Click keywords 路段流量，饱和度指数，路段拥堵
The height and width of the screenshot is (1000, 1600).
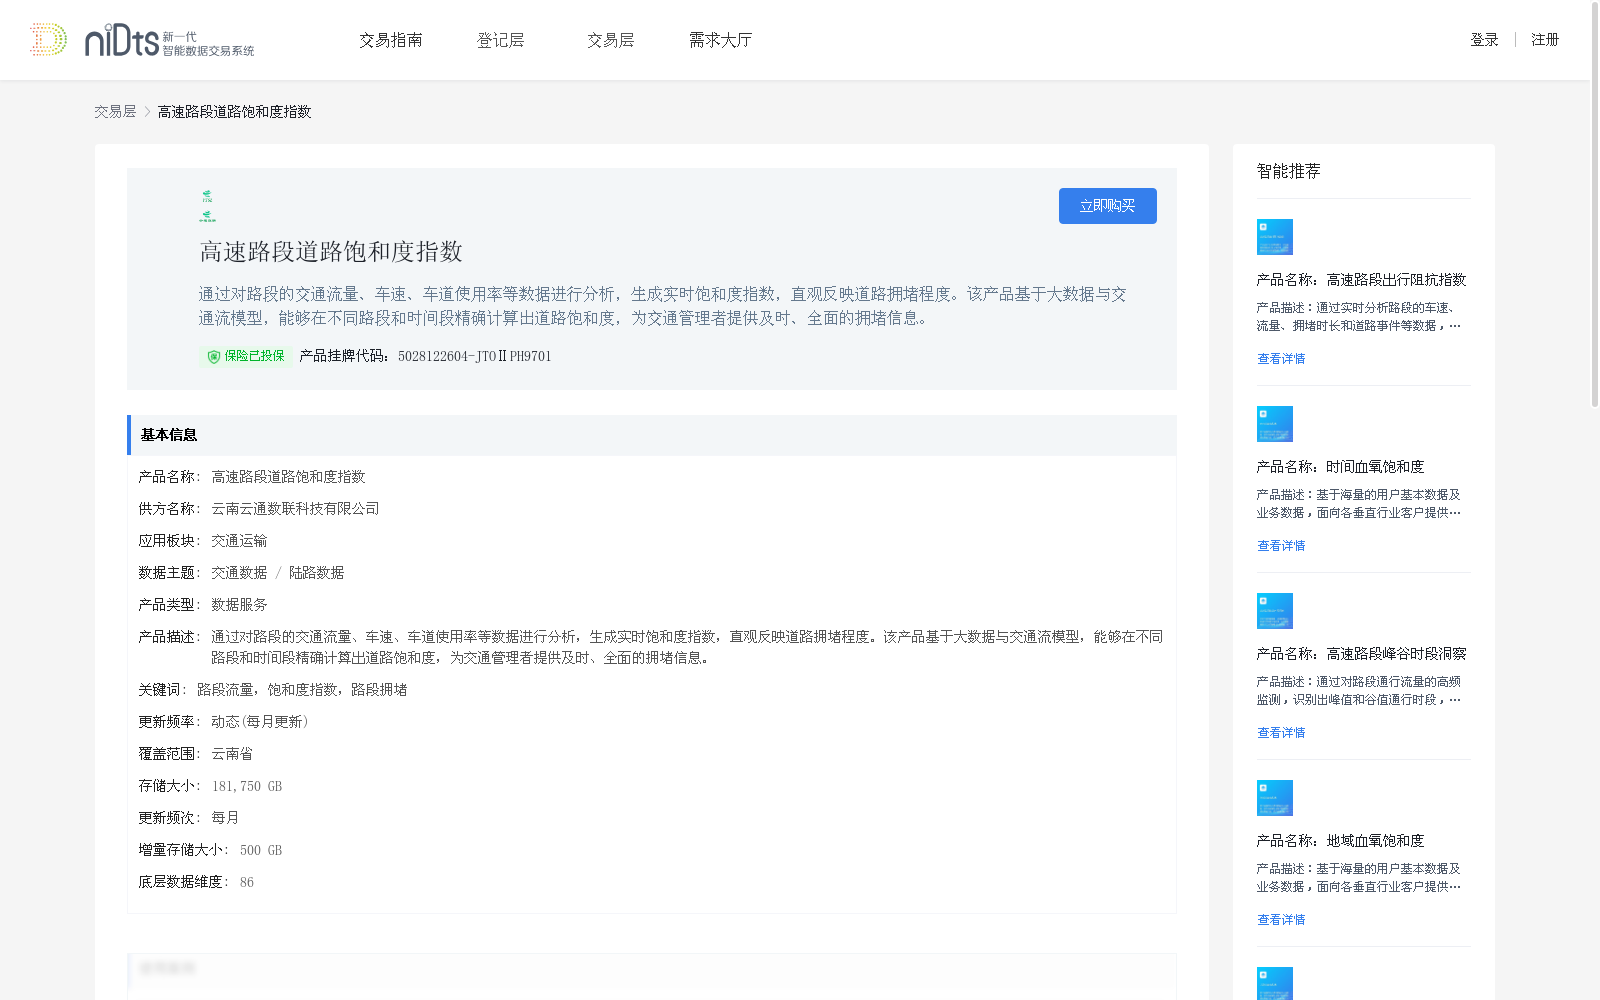point(302,690)
